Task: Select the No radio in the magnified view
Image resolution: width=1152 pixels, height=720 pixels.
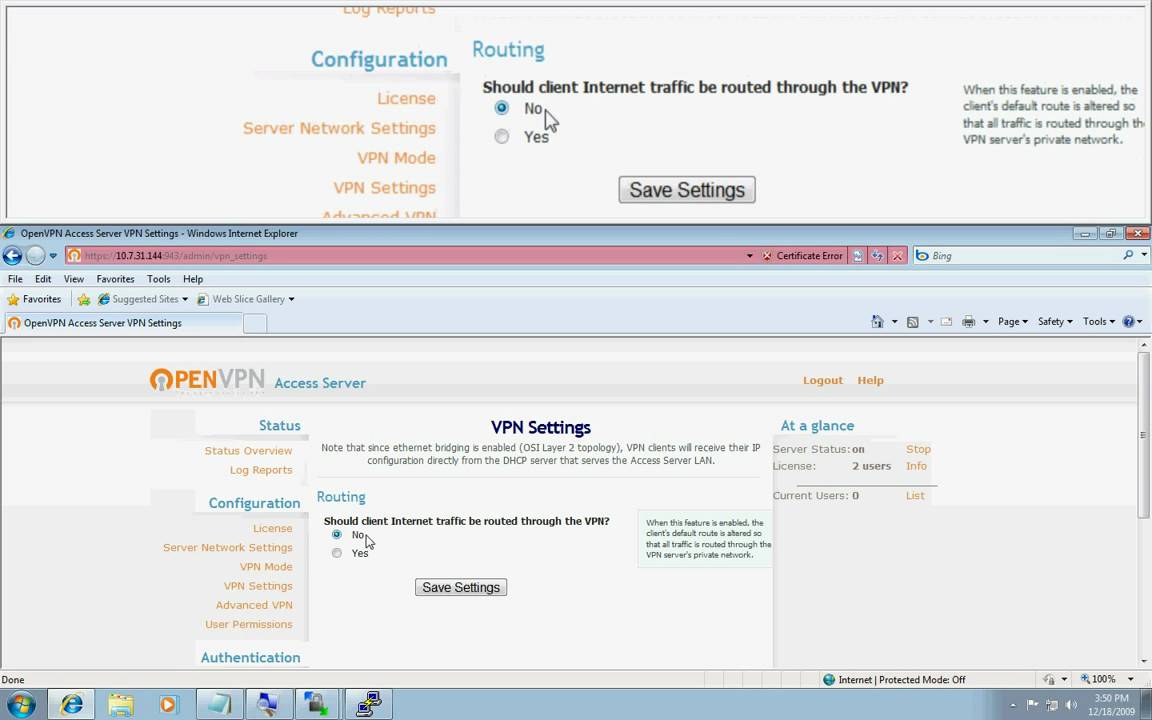Action: 502,108
